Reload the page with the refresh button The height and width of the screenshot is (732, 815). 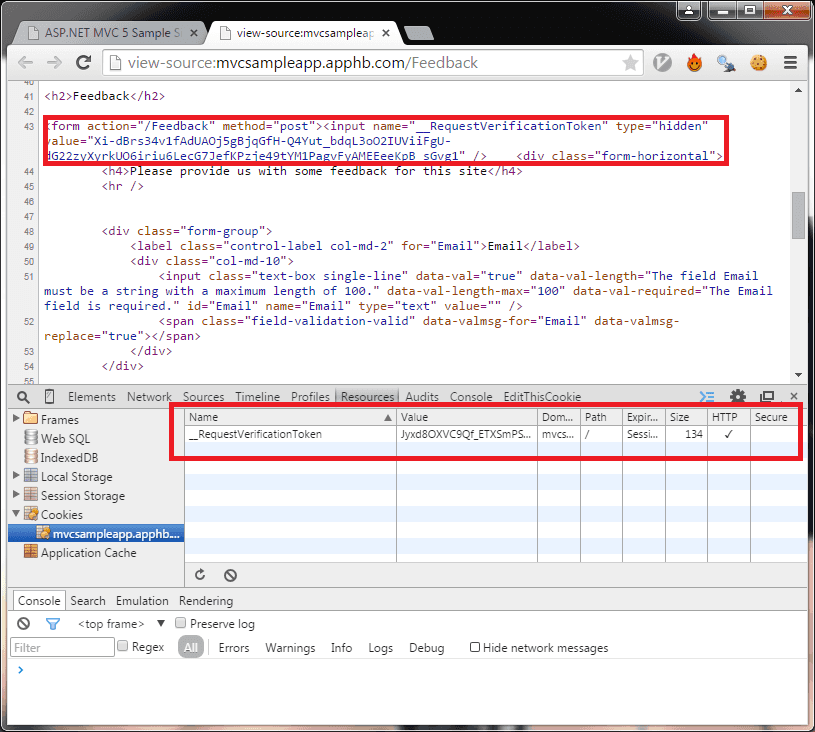(x=85, y=63)
